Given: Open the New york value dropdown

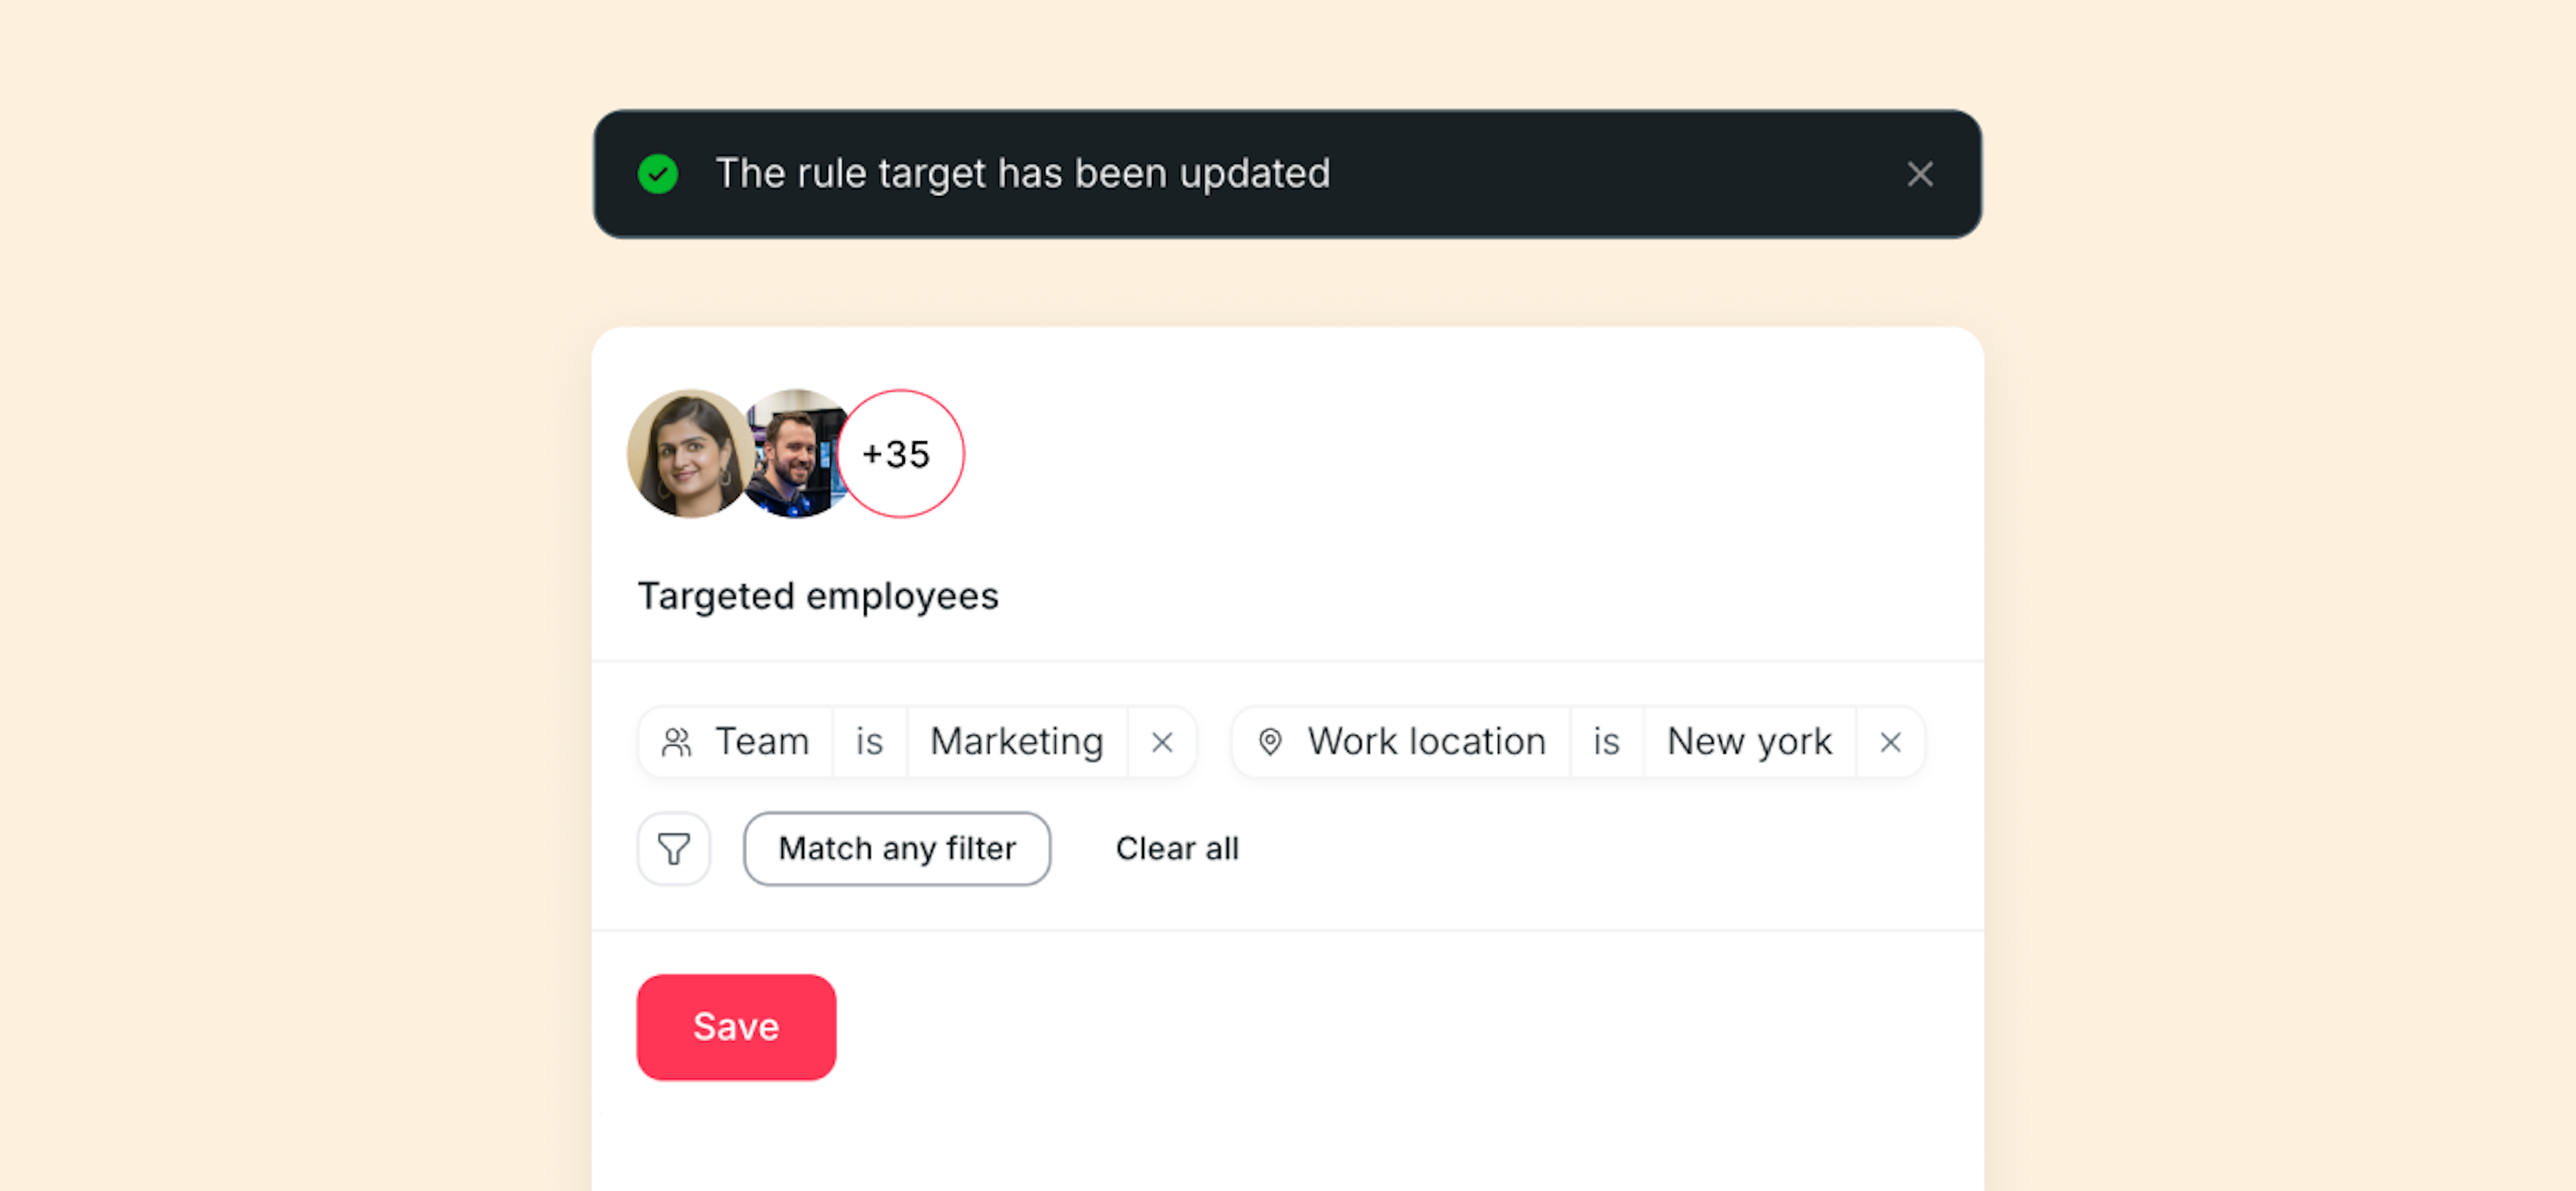Looking at the screenshot, I should [x=1749, y=742].
